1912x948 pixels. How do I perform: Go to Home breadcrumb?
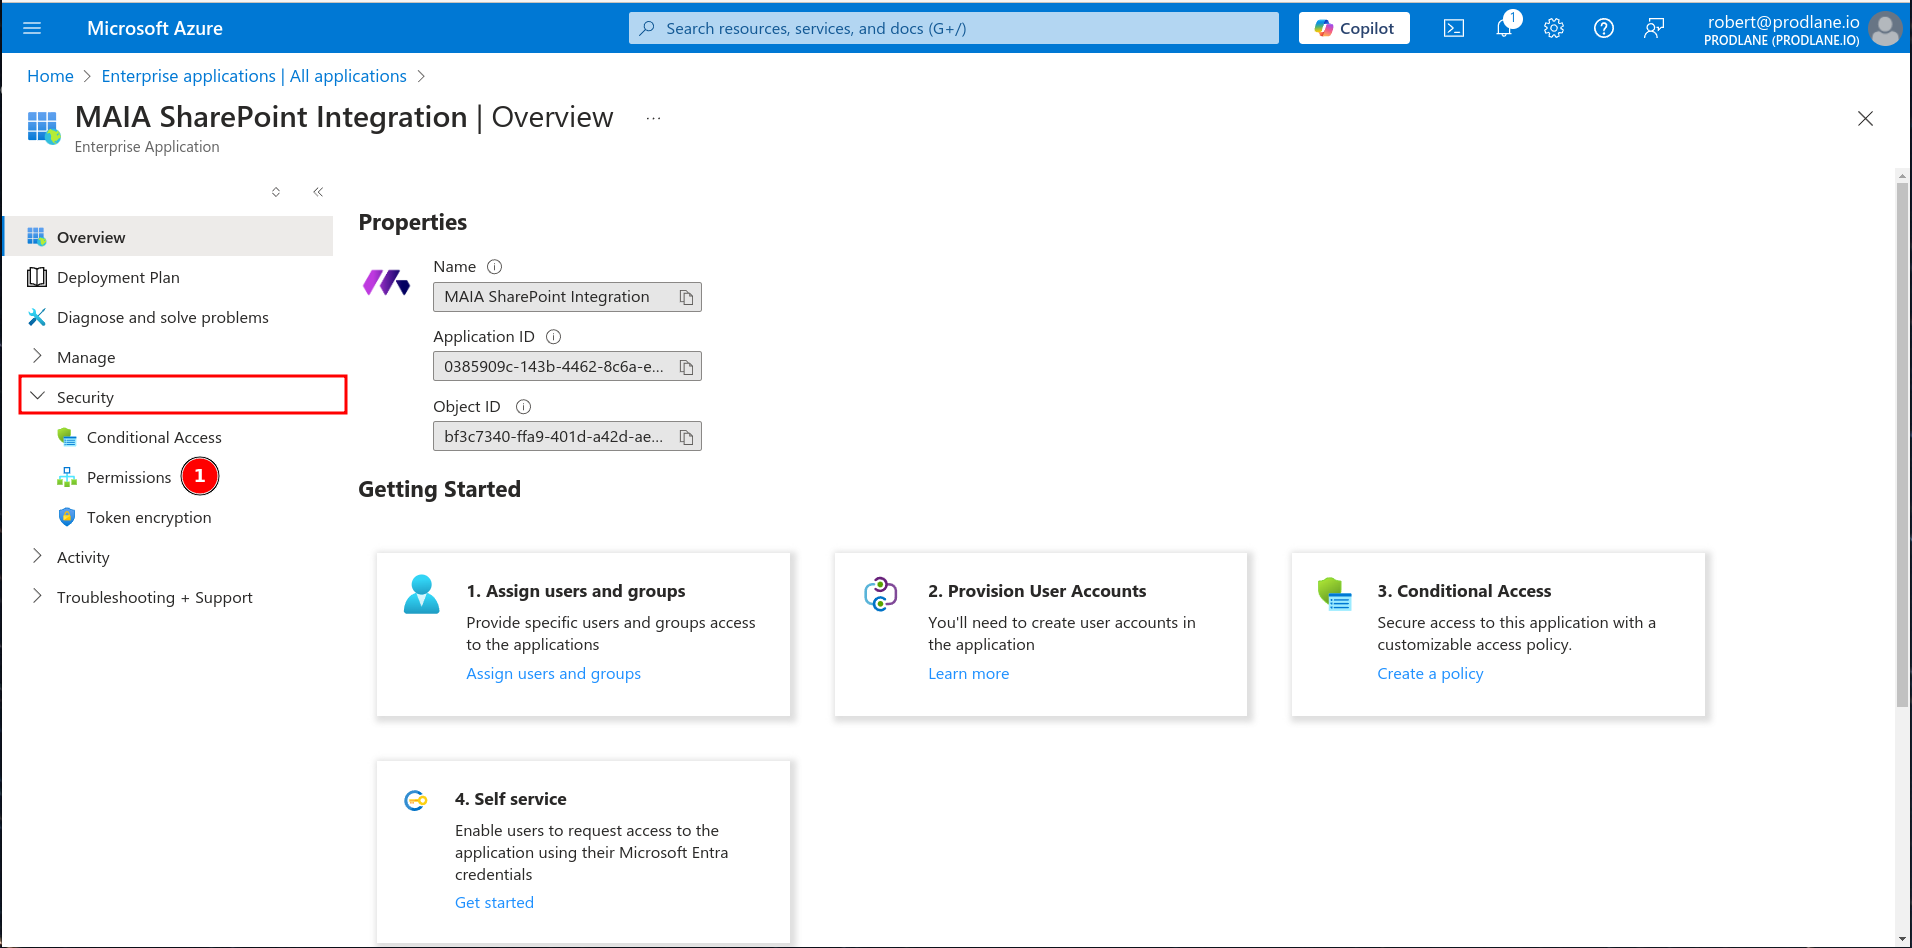pos(50,76)
